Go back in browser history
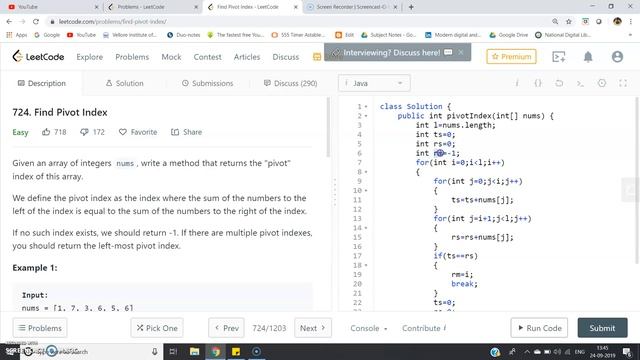 [9, 21]
